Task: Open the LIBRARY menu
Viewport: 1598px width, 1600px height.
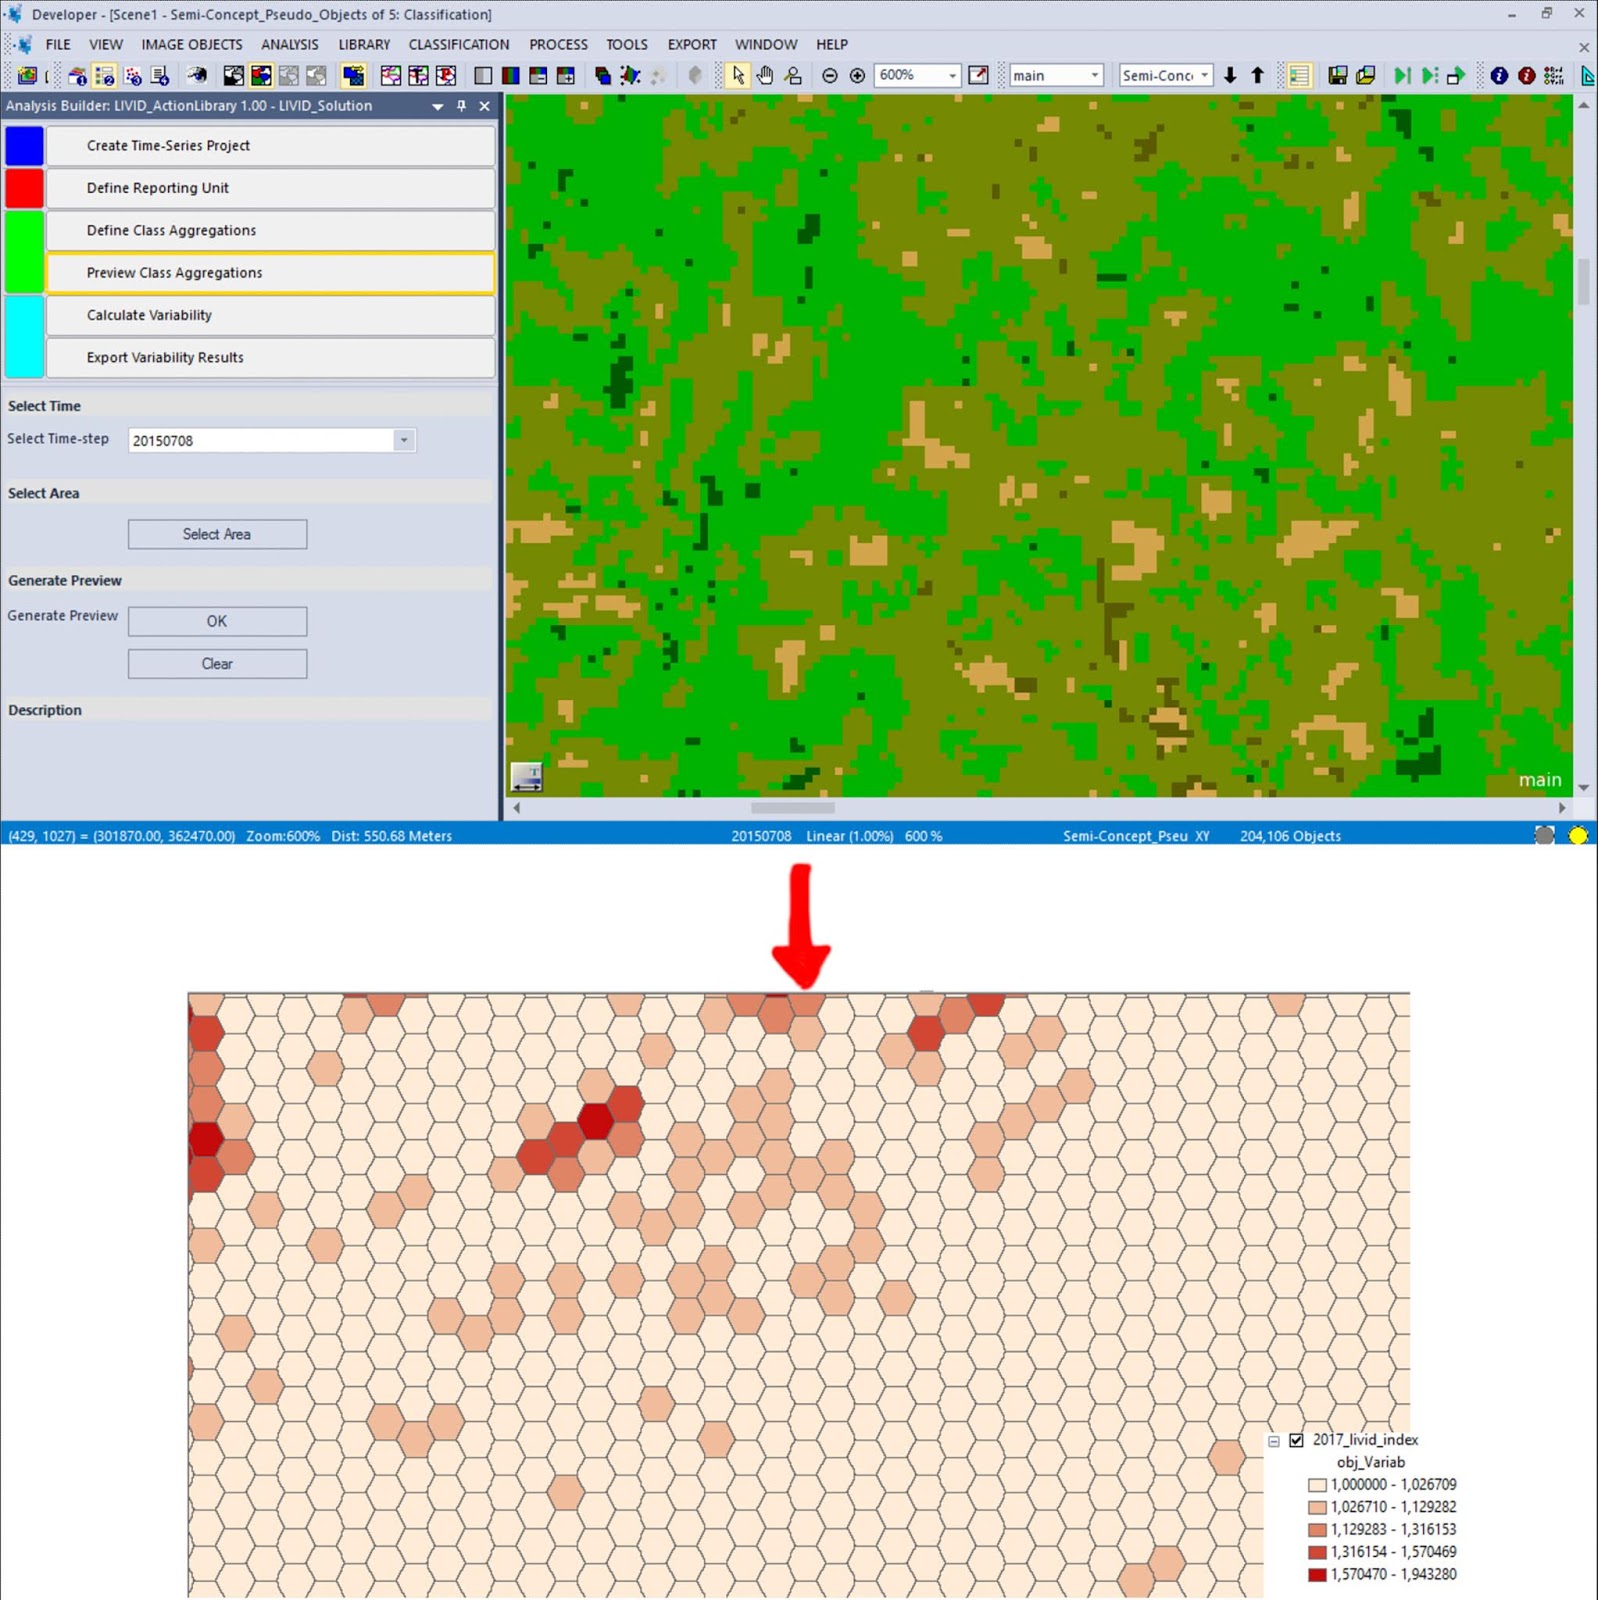Action: pos(364,44)
